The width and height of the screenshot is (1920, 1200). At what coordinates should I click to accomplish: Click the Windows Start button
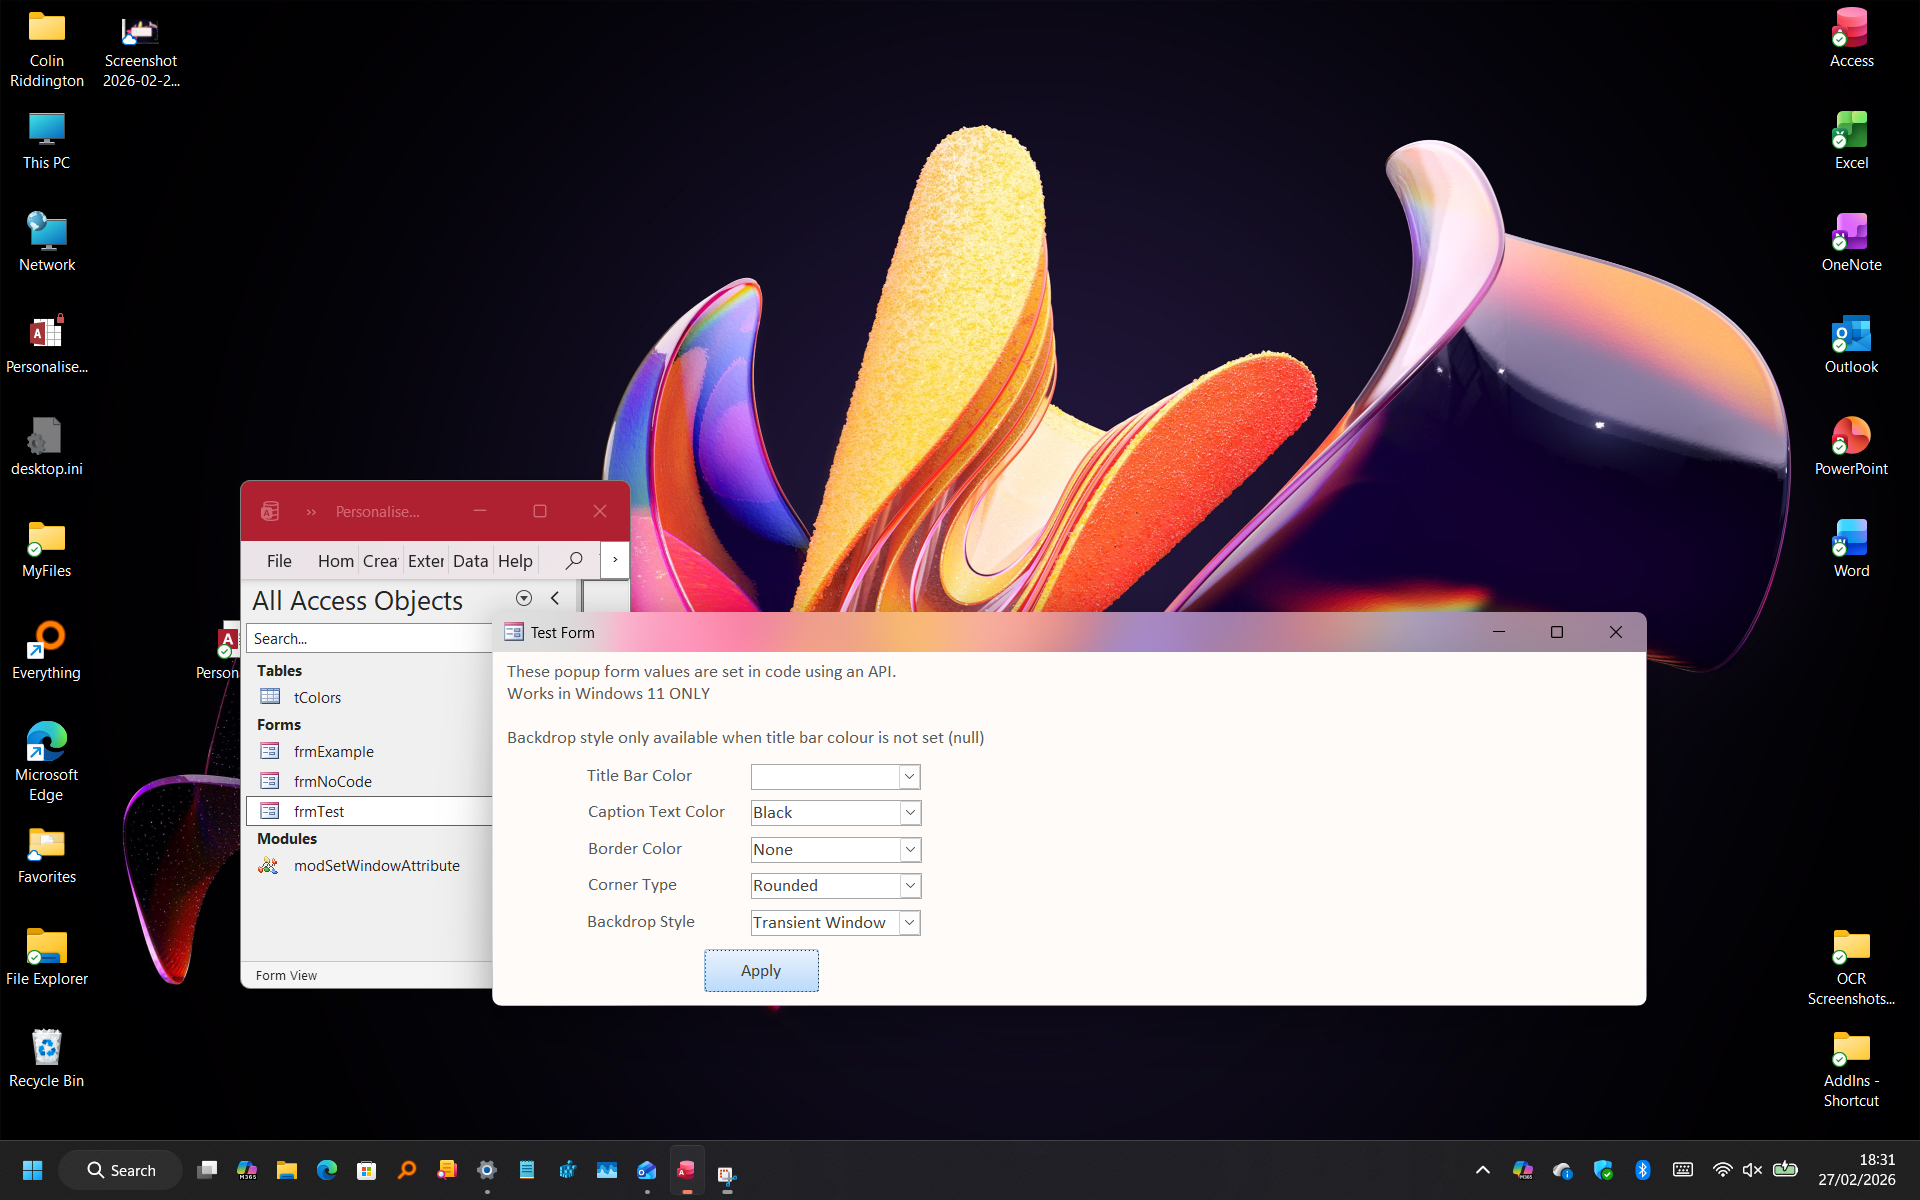[x=32, y=1170]
